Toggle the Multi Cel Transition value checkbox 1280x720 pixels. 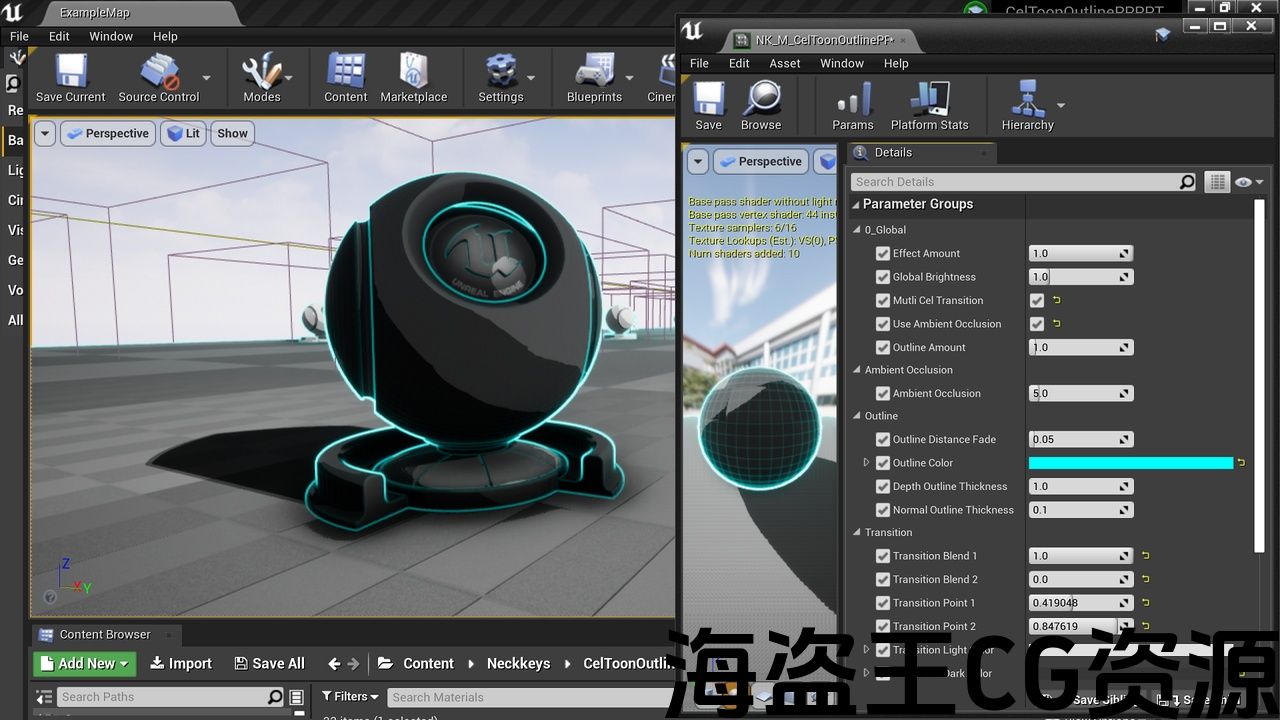1037,300
